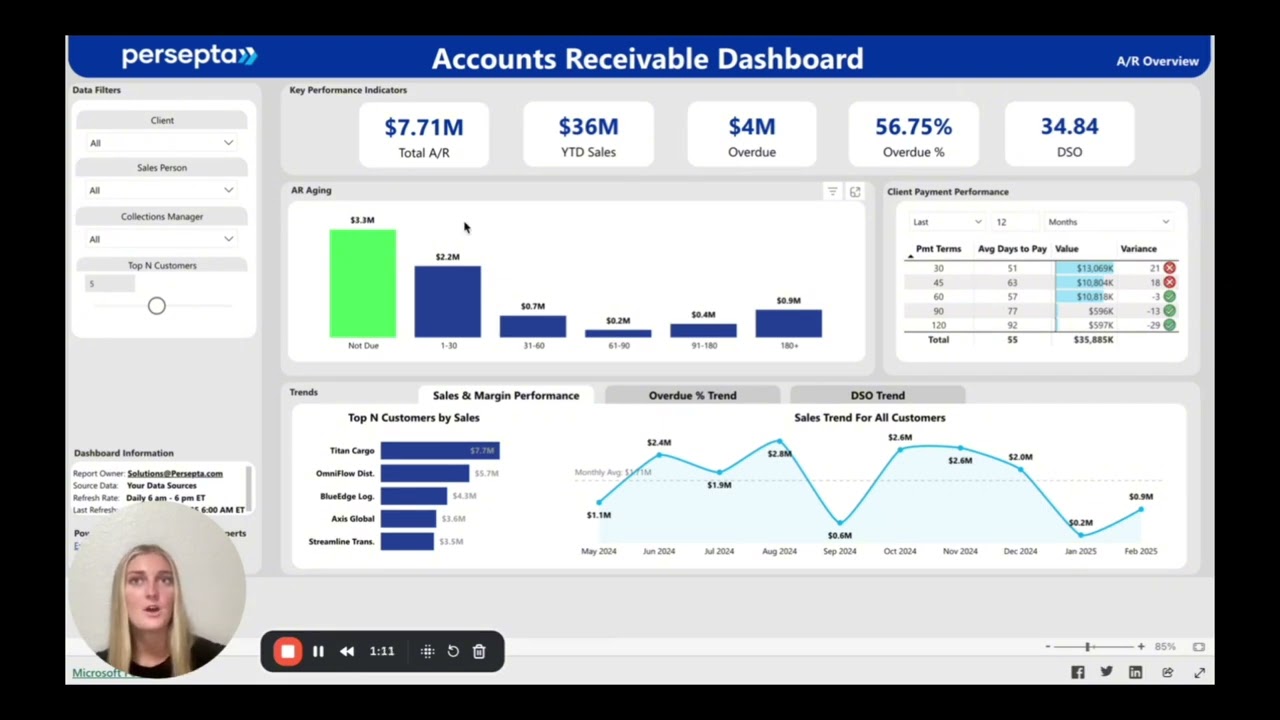Click the Overdue % 56.75% card
The image size is (1280, 720).
pyautogui.click(x=914, y=135)
